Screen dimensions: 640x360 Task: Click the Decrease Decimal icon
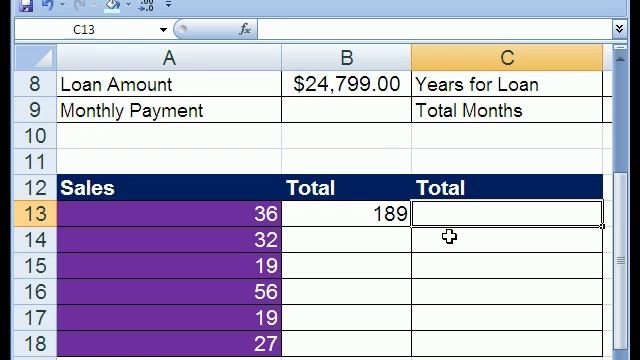point(146,5)
